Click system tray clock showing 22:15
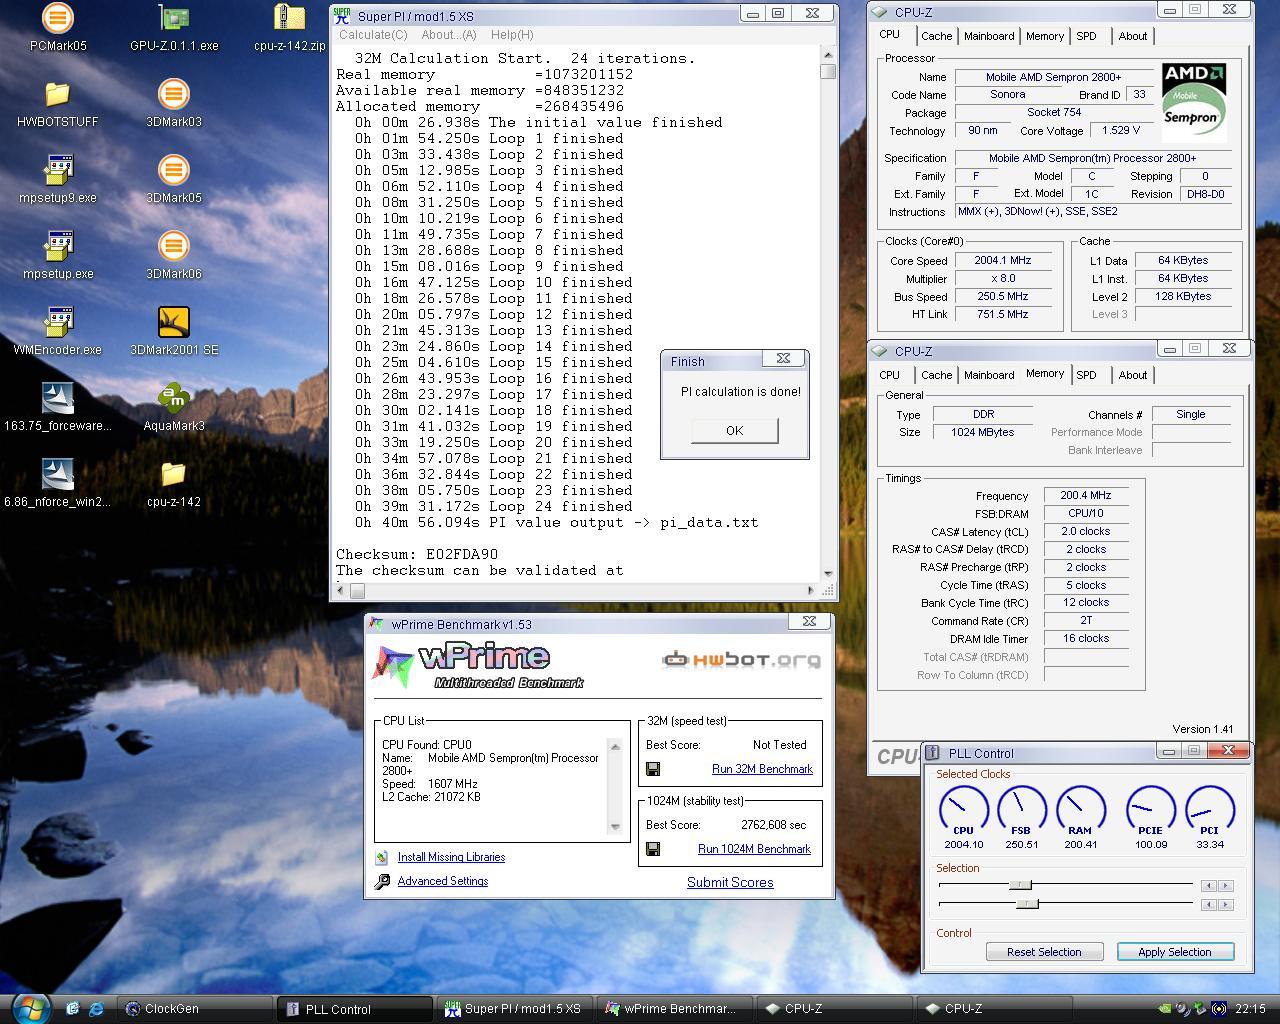This screenshot has height=1024, width=1280. click(x=1250, y=1009)
